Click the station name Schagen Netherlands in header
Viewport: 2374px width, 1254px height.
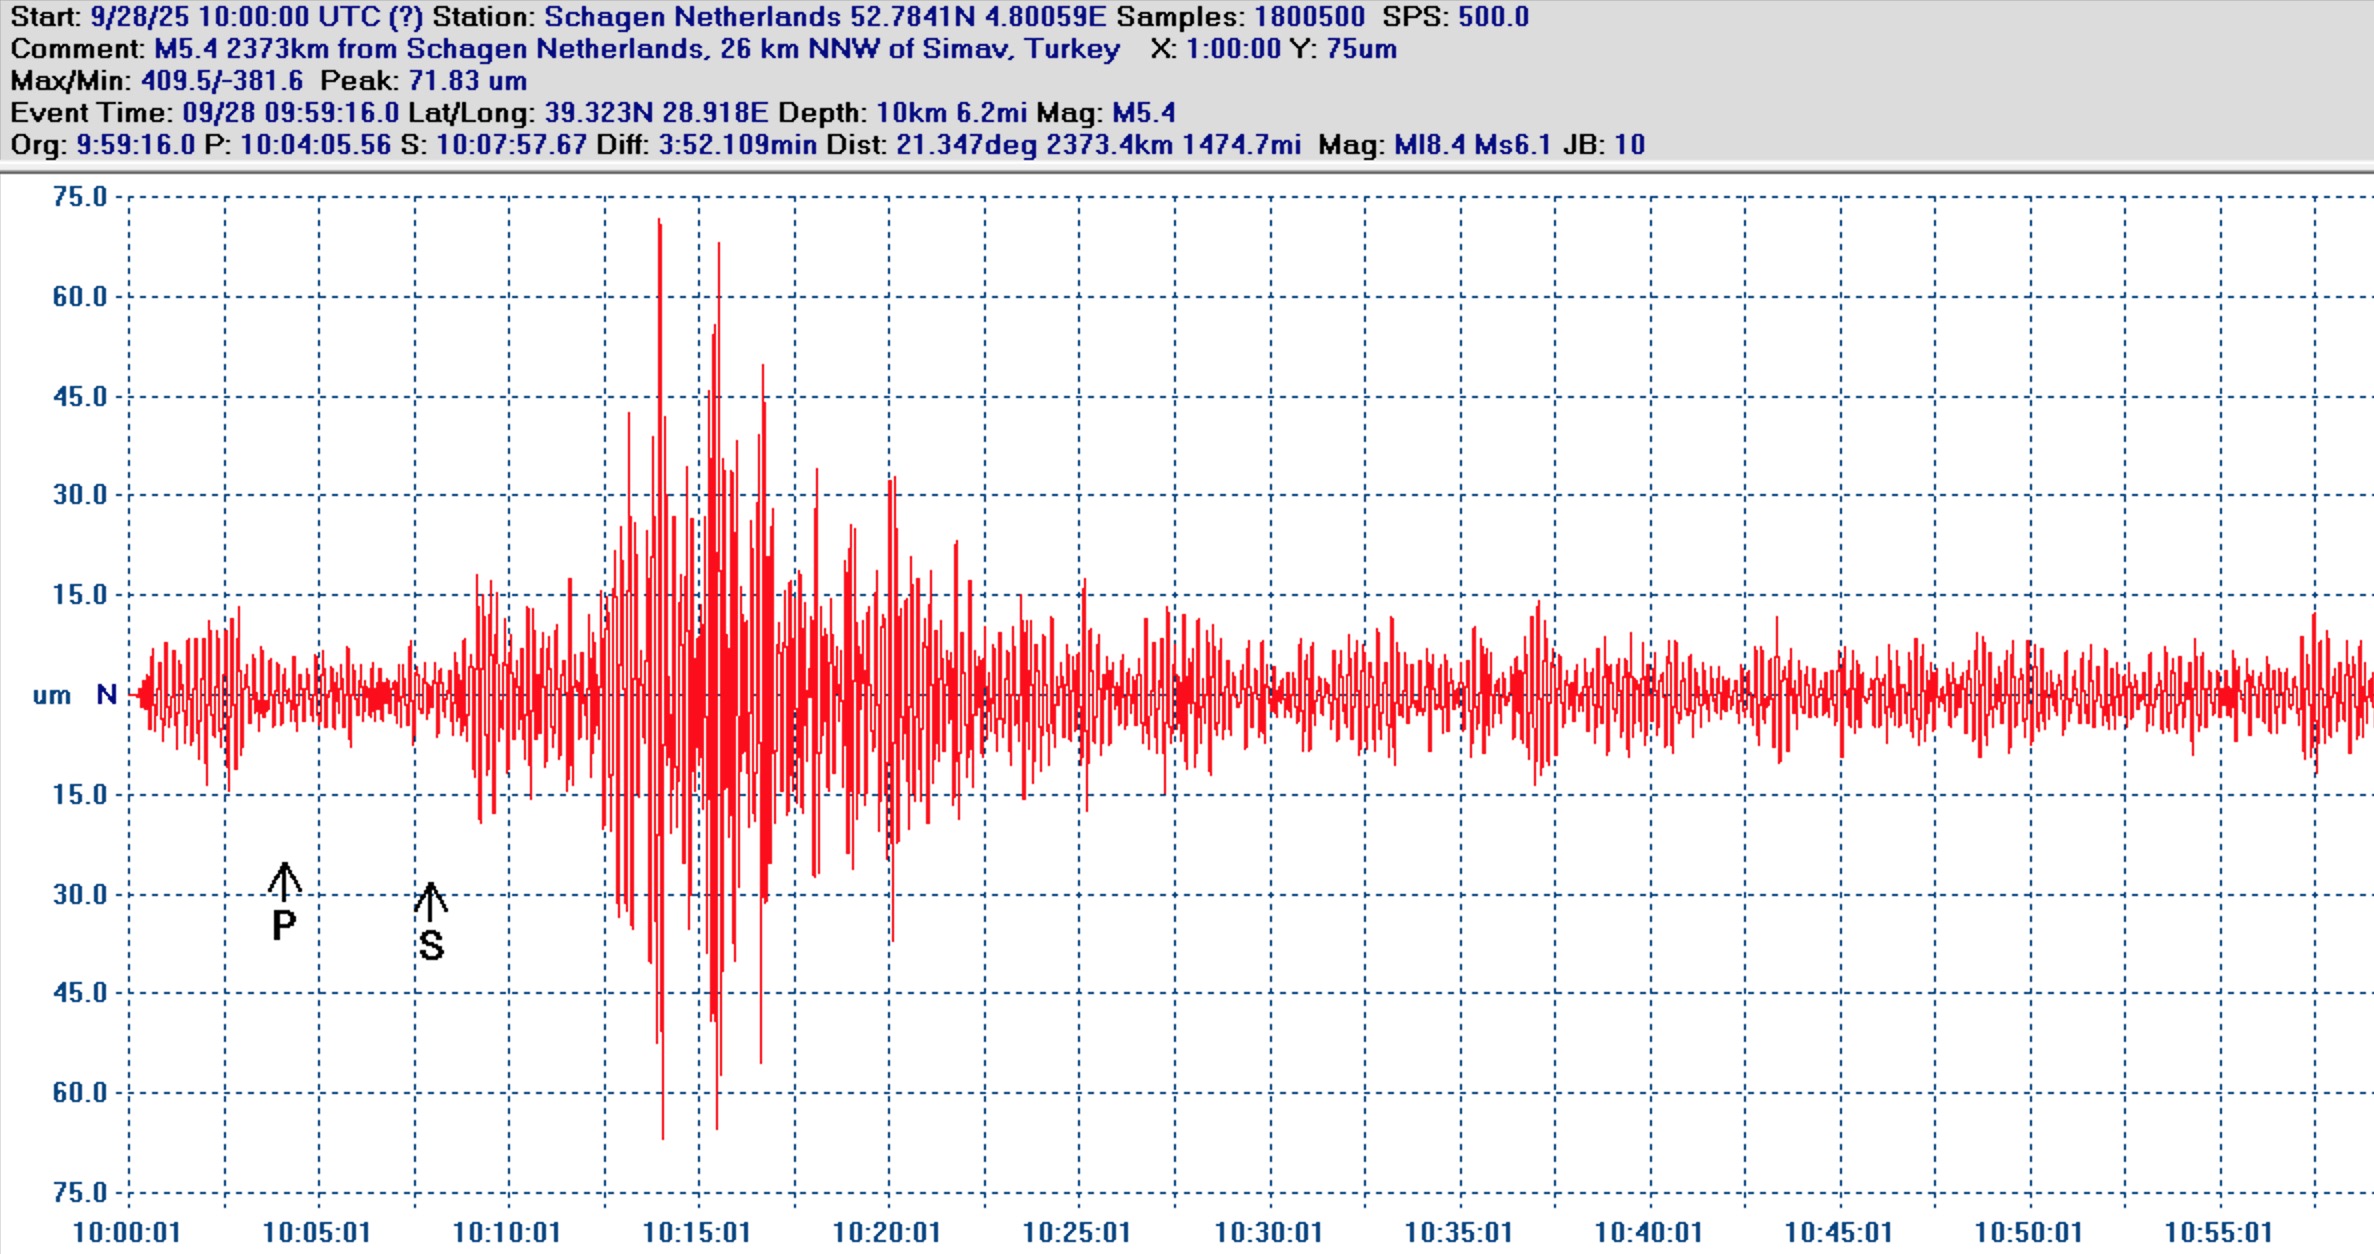[x=692, y=17]
